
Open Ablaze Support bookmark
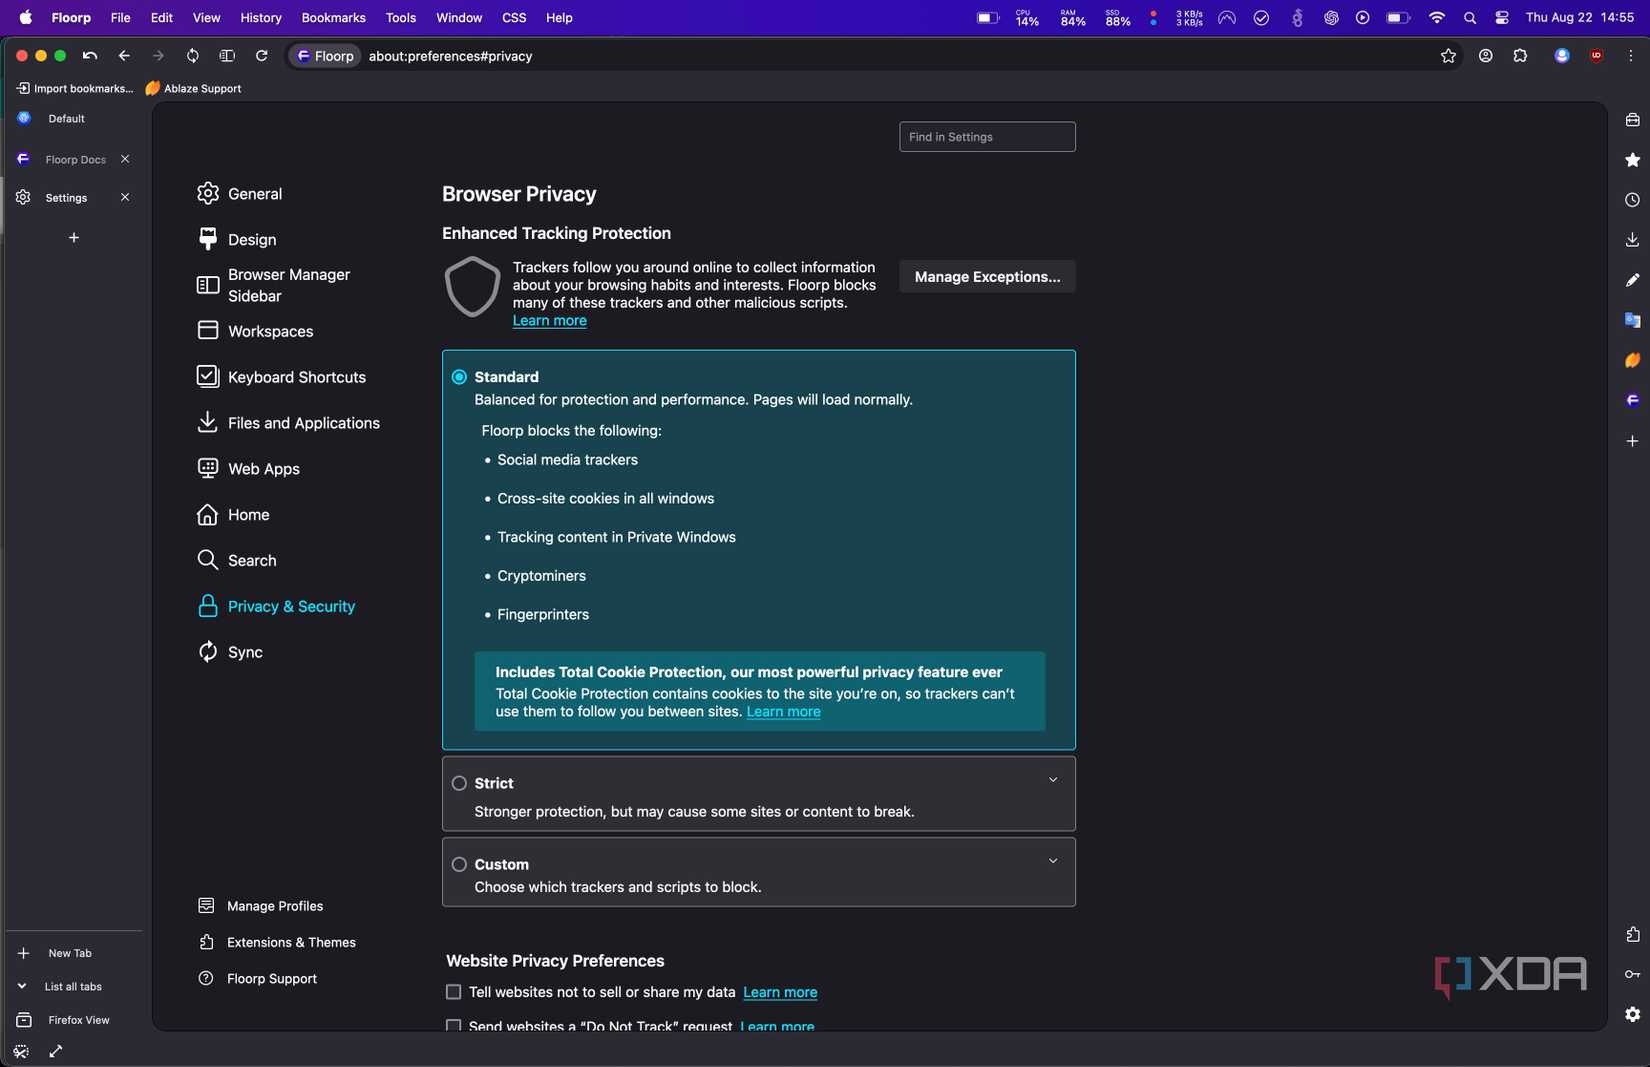click(x=193, y=88)
